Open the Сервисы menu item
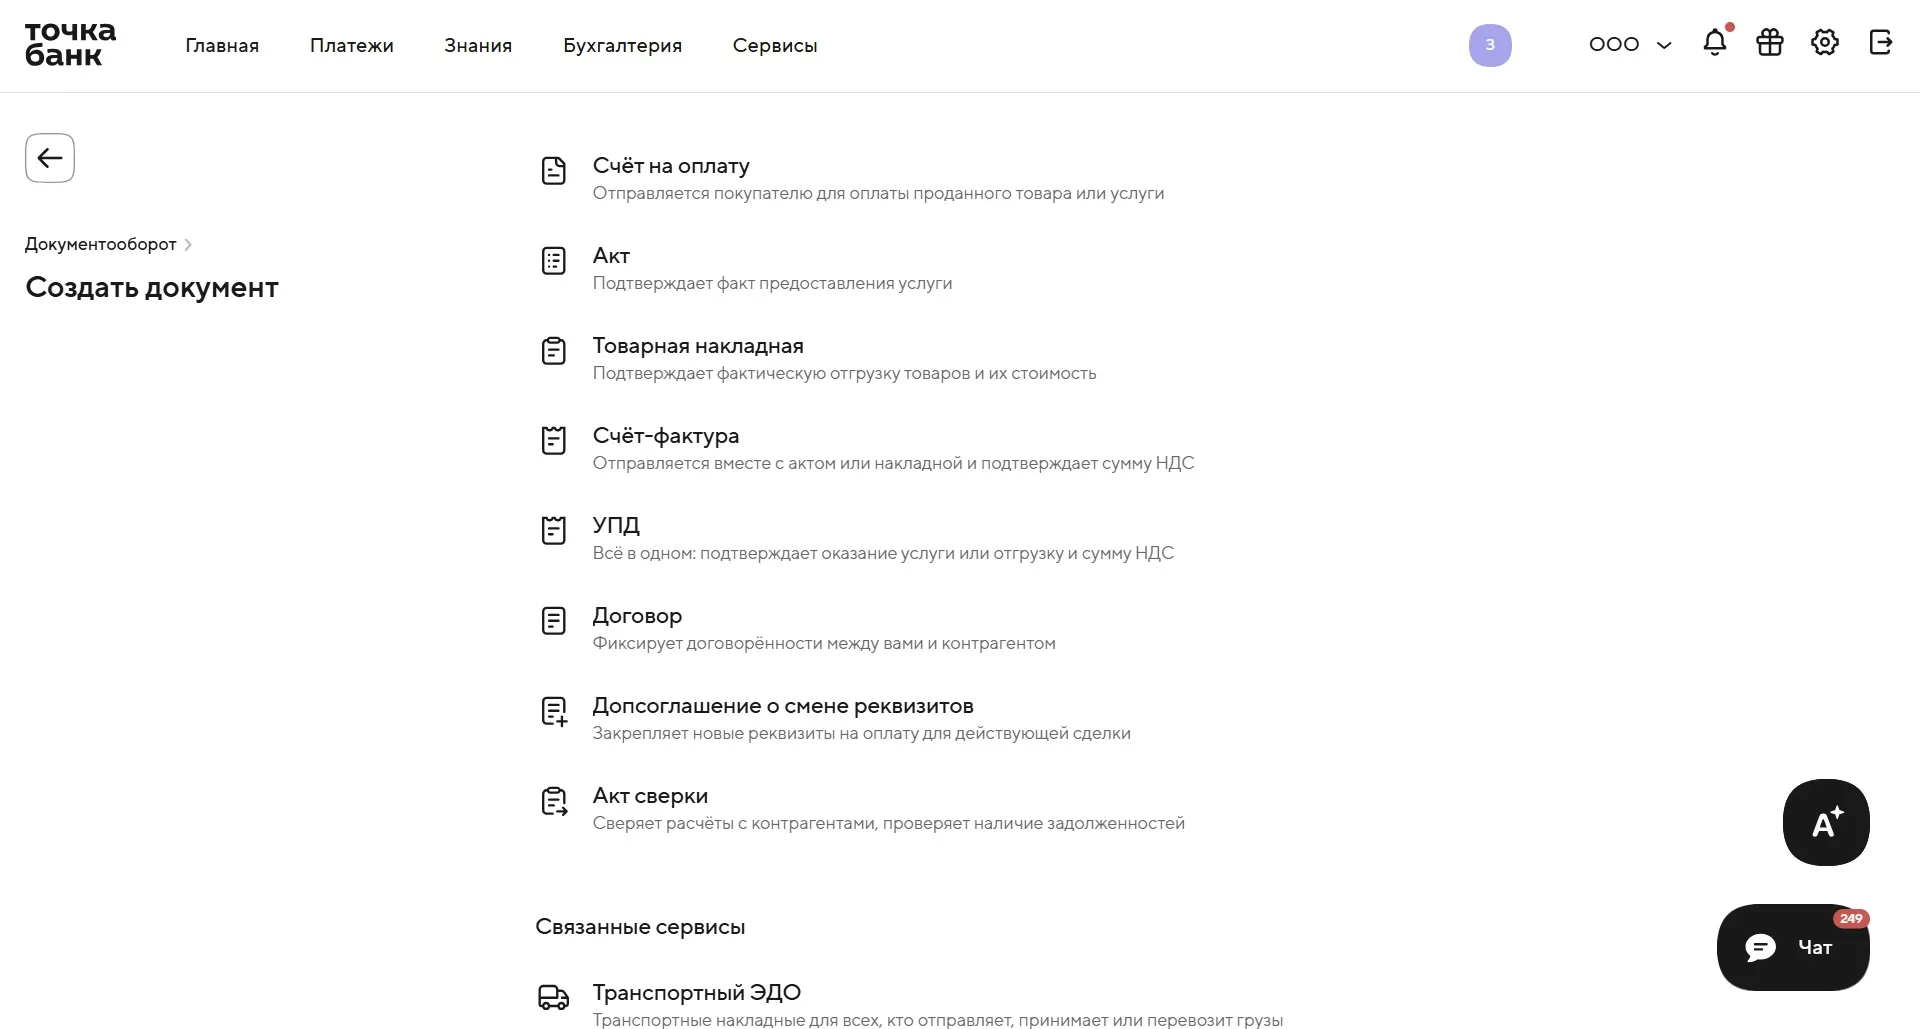Image resolution: width=1920 pixels, height=1029 pixels. pyautogui.click(x=775, y=45)
